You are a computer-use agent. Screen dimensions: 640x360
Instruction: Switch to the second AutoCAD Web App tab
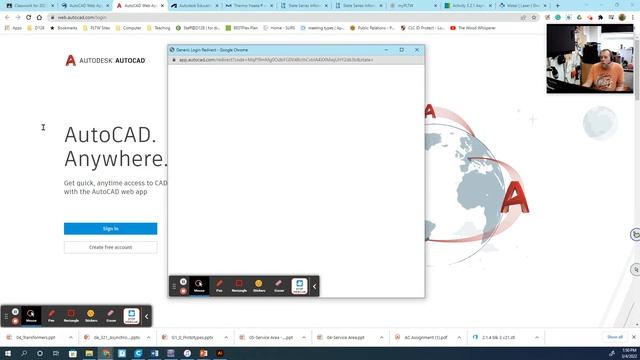pos(140,6)
